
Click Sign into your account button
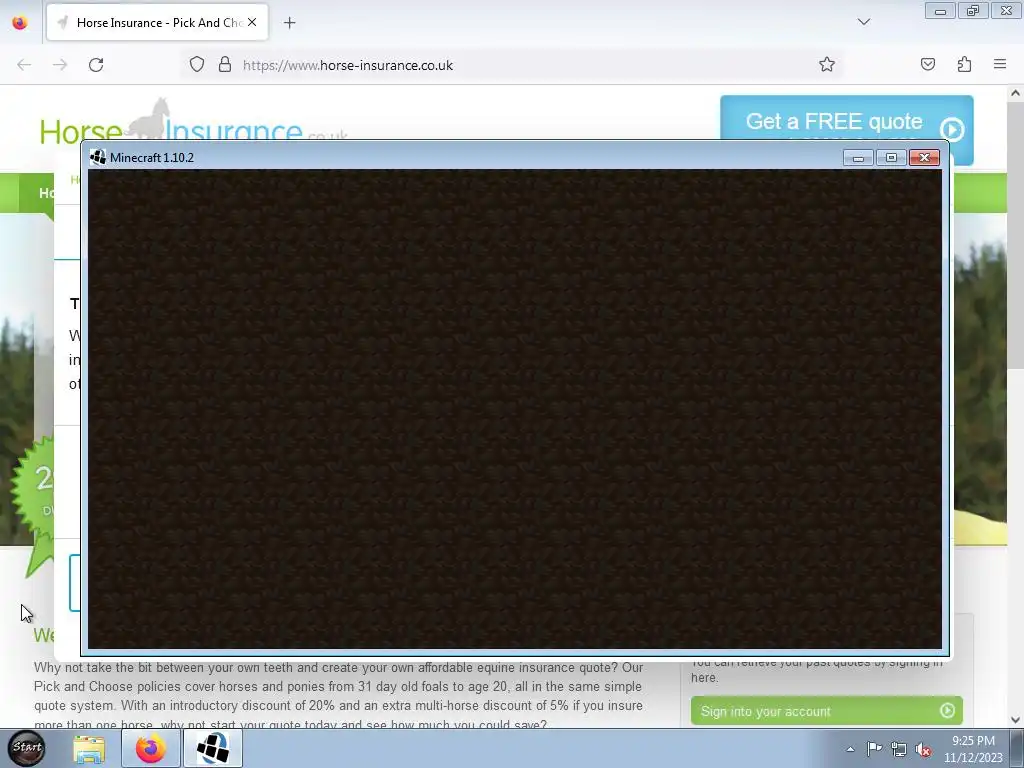point(826,711)
